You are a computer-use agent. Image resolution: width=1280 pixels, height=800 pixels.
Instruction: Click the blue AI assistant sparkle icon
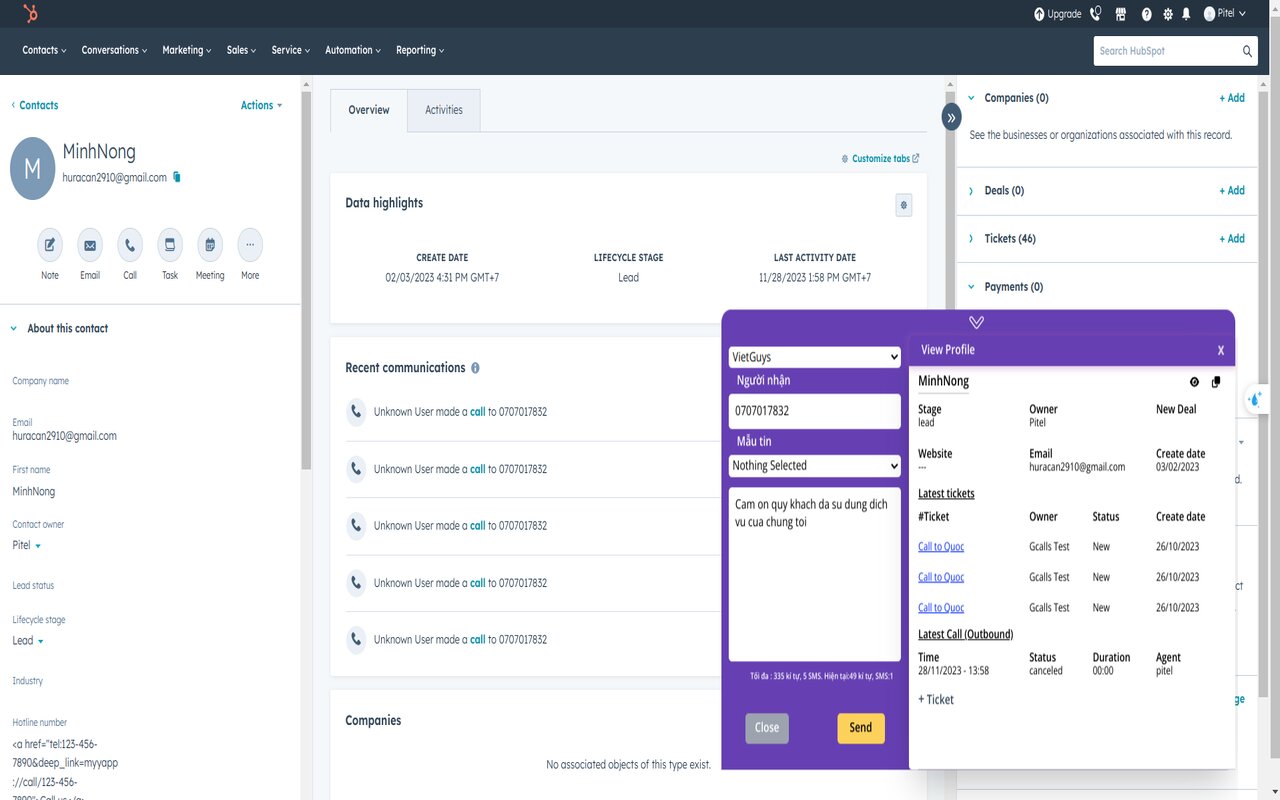point(1256,399)
